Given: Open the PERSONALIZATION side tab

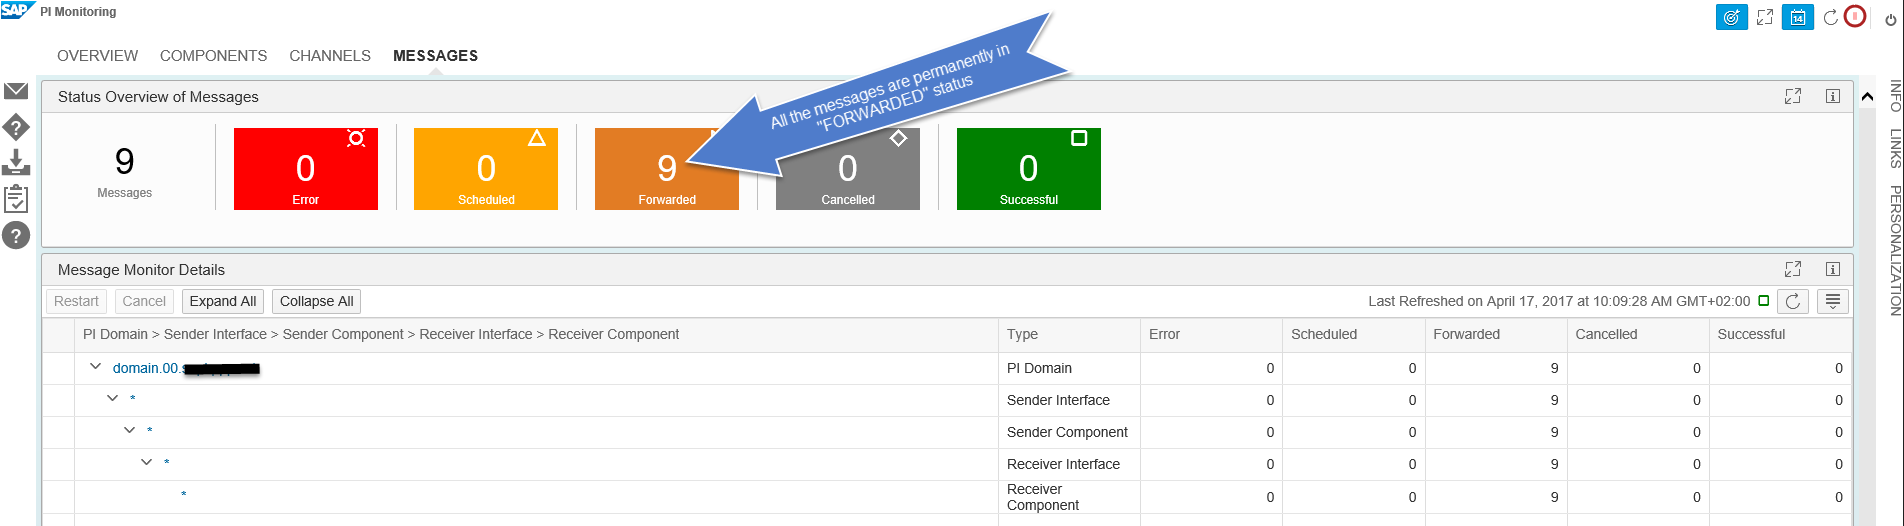Looking at the screenshot, I should (1894, 251).
